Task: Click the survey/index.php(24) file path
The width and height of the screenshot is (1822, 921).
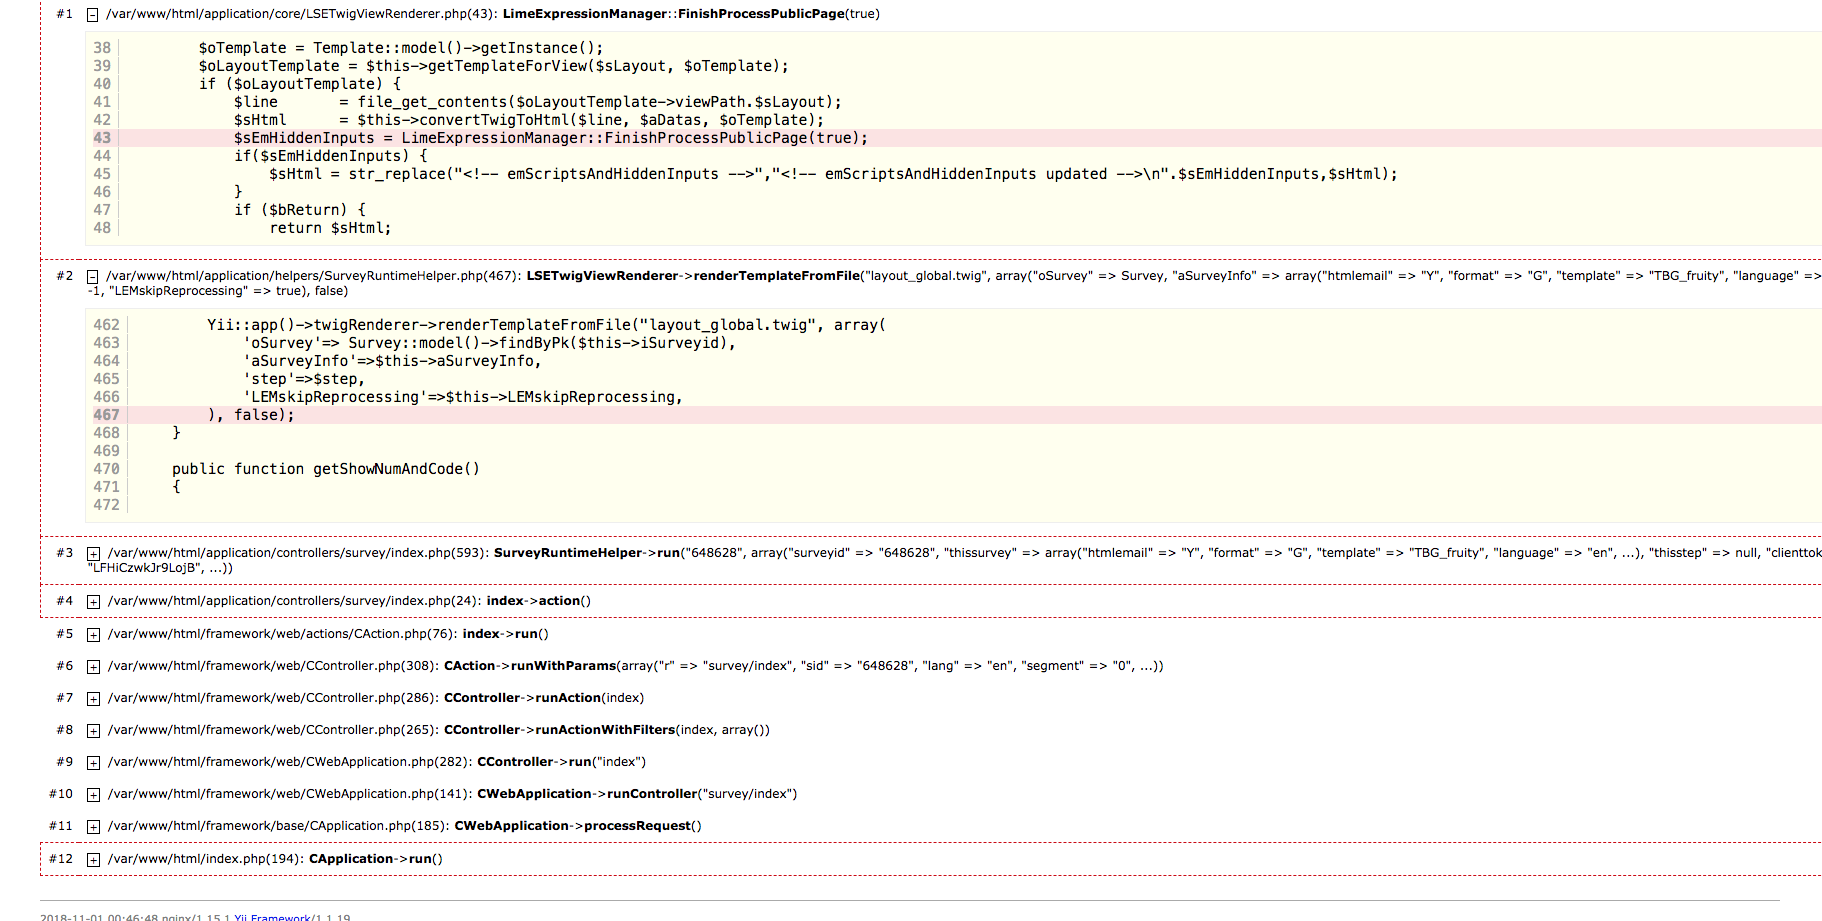Action: (x=294, y=601)
